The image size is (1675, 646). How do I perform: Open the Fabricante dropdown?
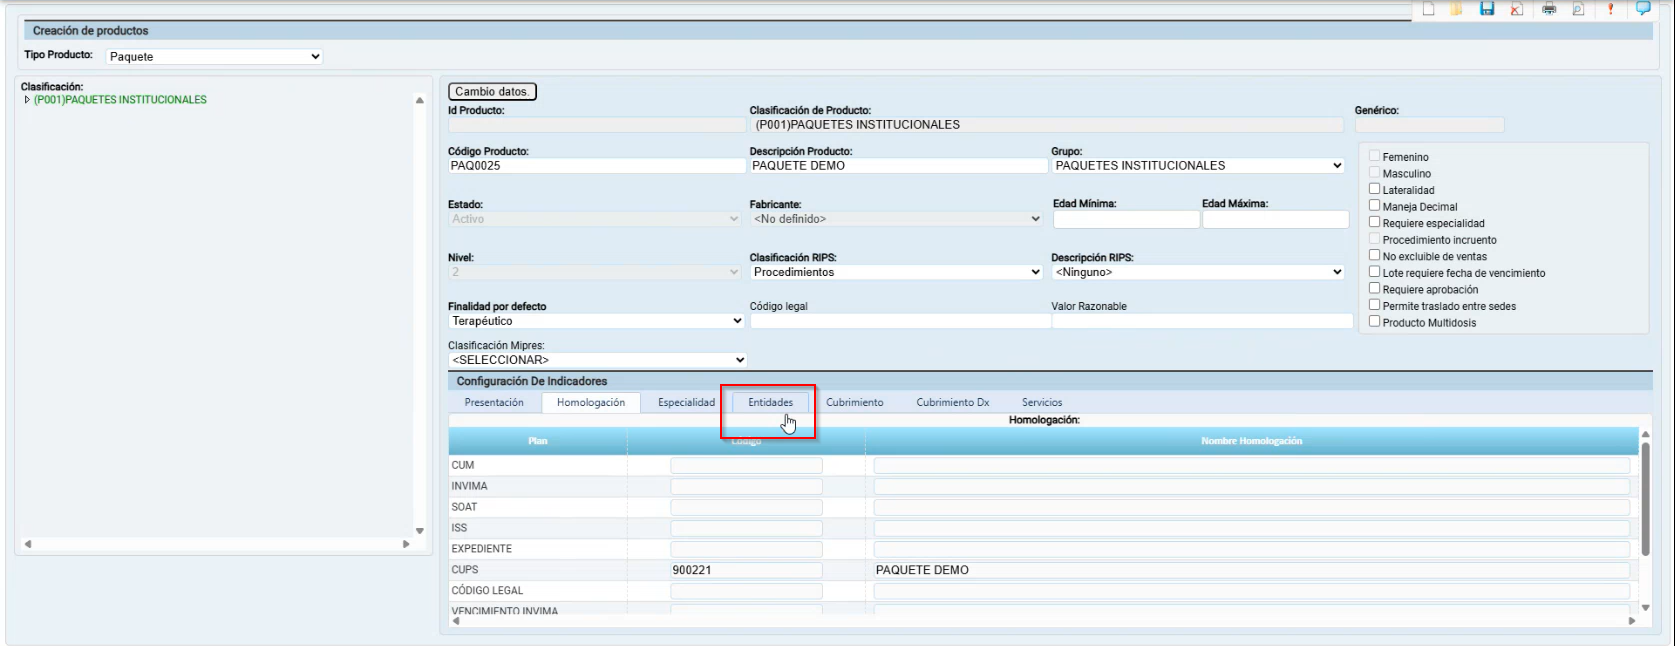[896, 219]
